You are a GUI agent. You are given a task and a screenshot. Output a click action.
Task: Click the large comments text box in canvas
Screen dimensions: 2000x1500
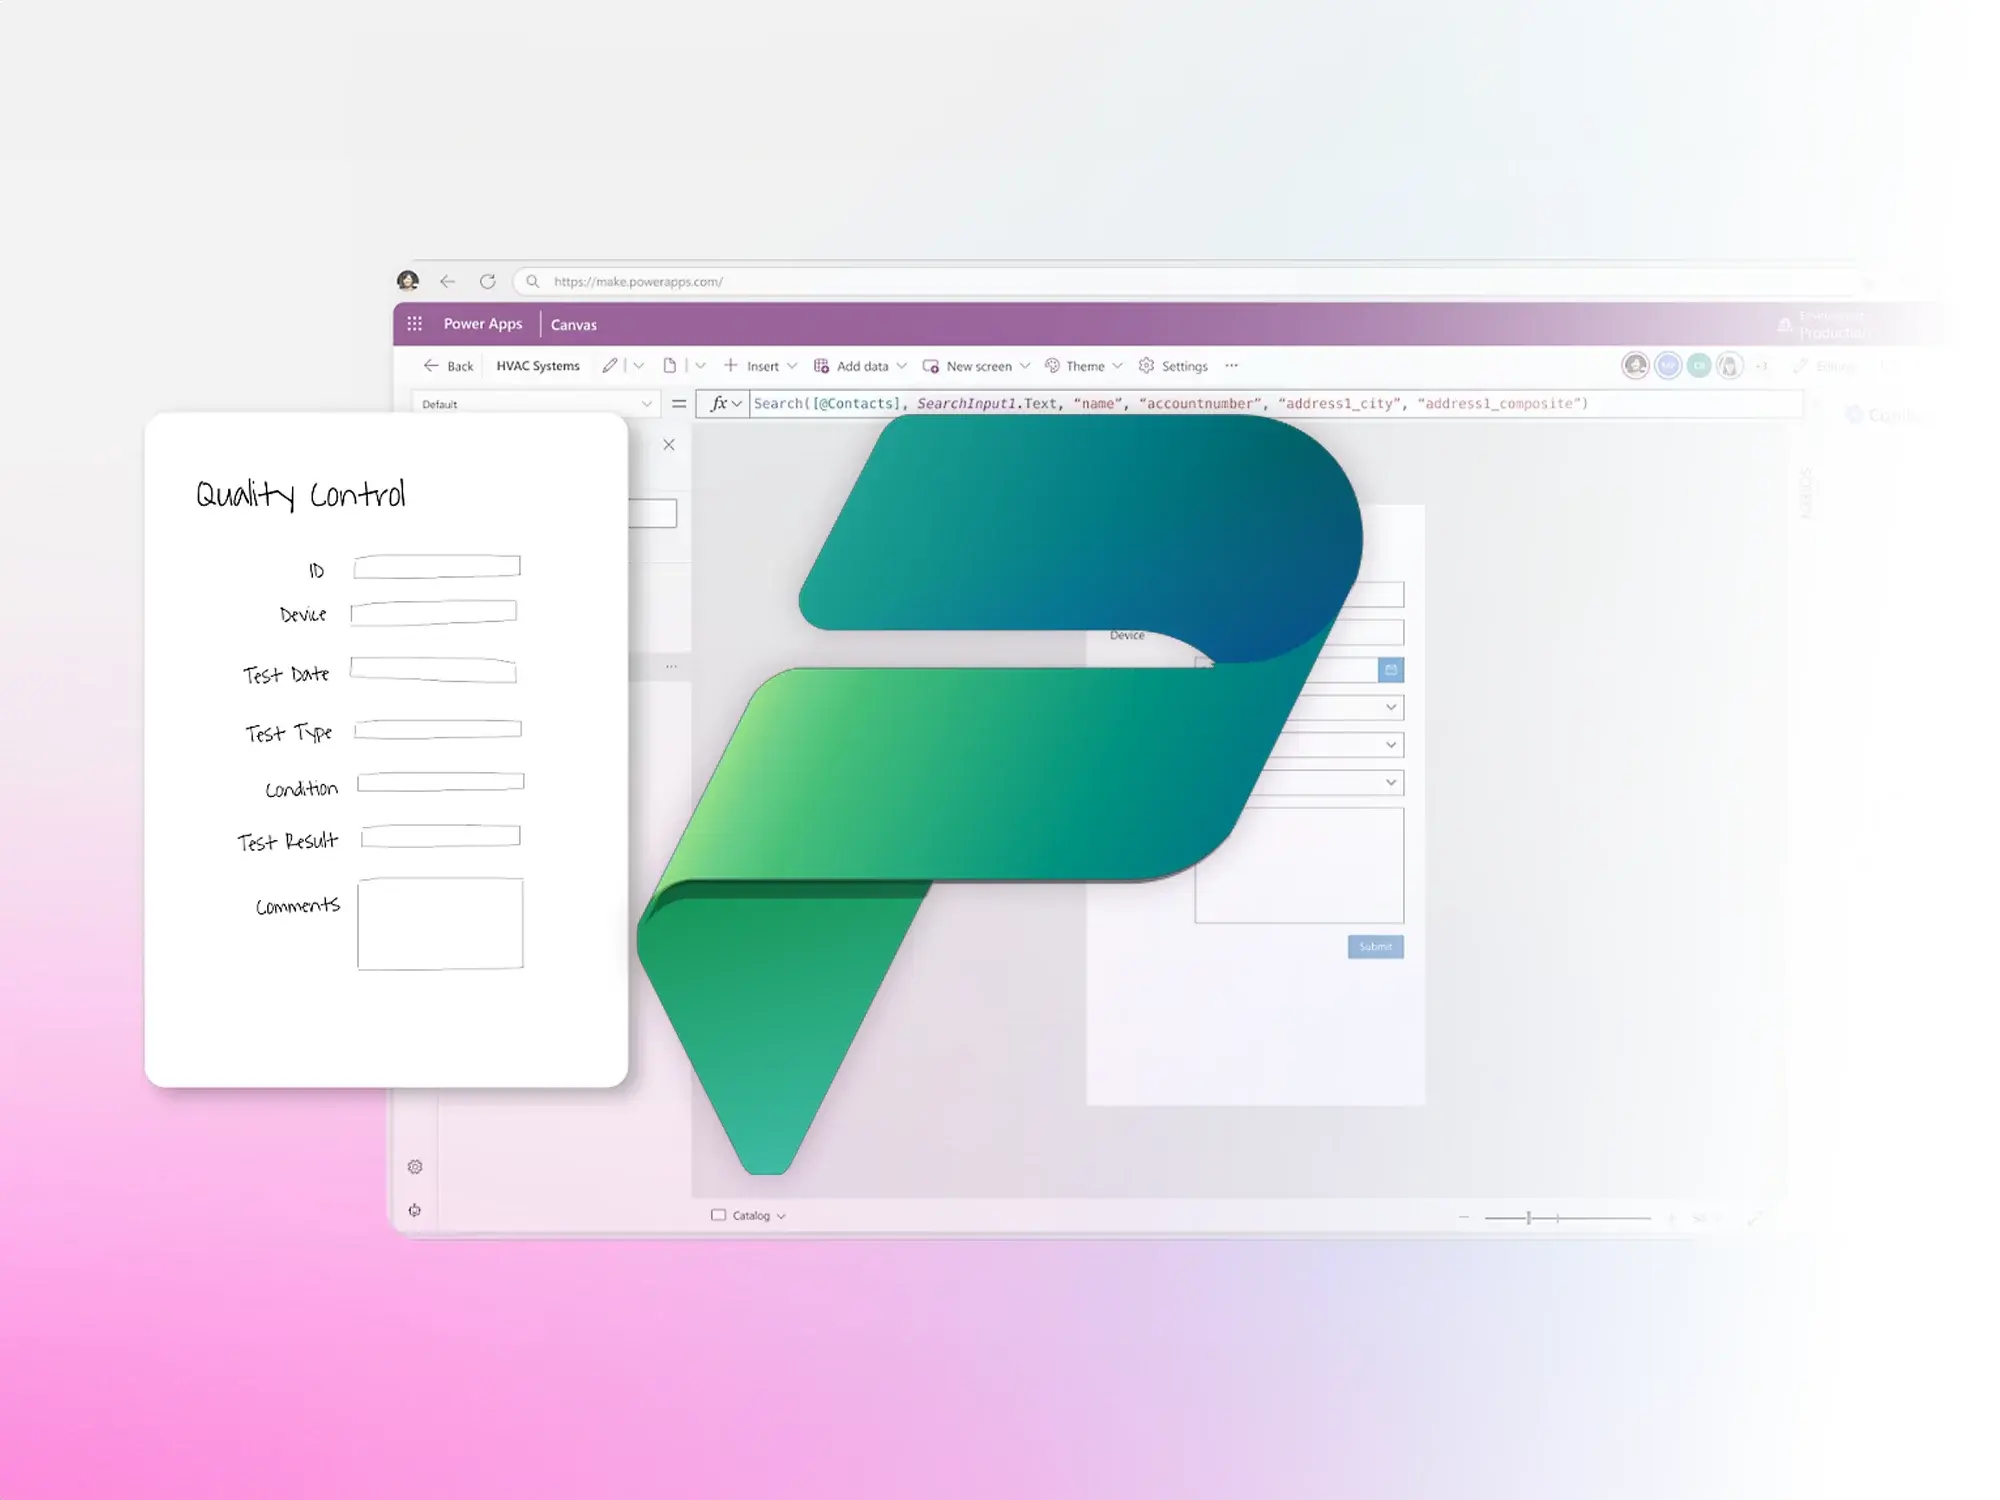tap(1299, 865)
